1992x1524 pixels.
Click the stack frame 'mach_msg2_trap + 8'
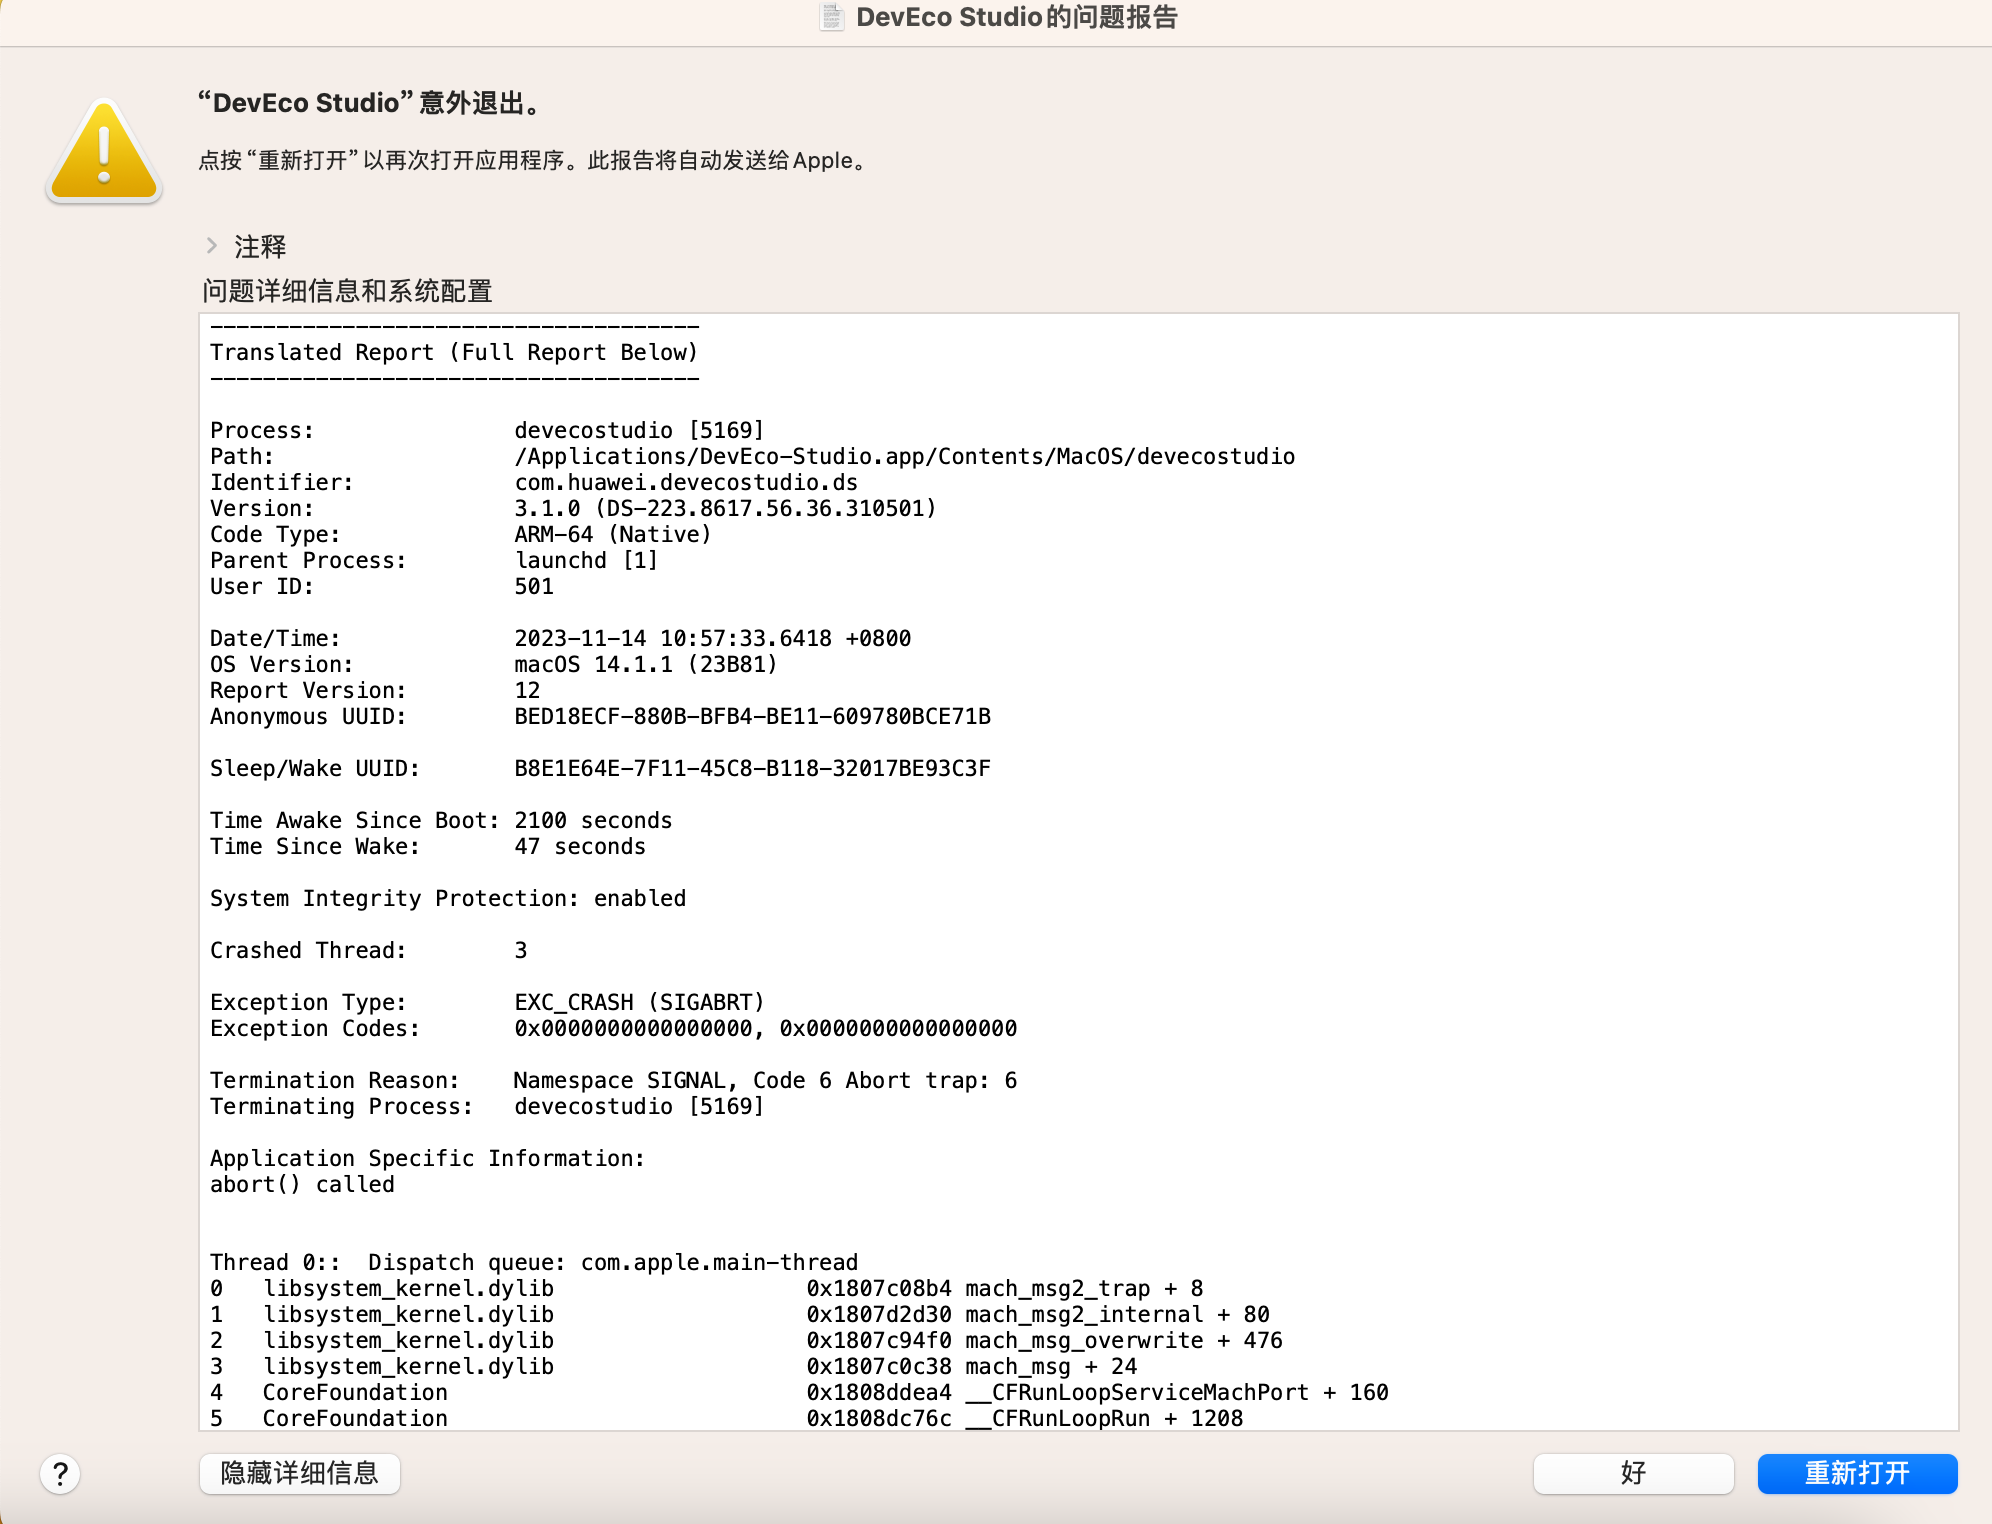1084,1288
